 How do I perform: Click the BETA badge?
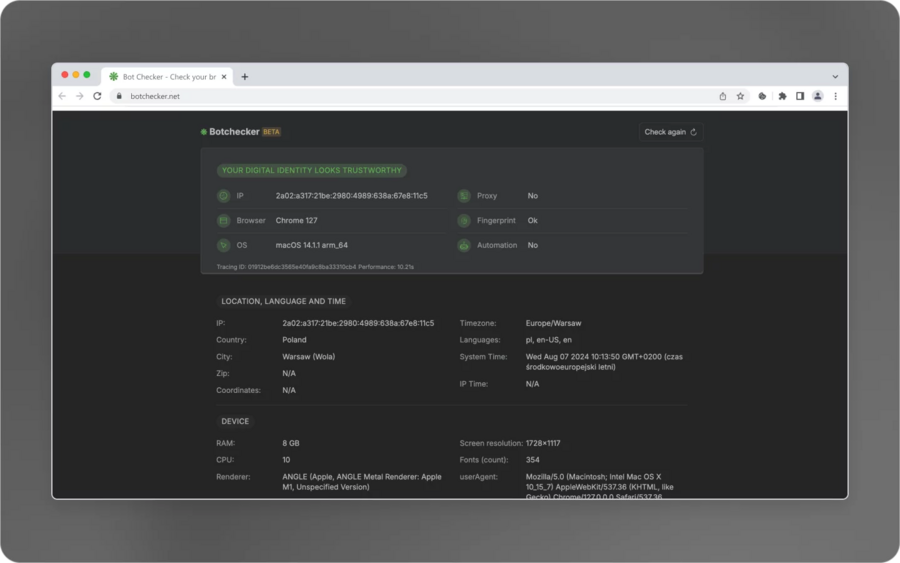pos(271,131)
